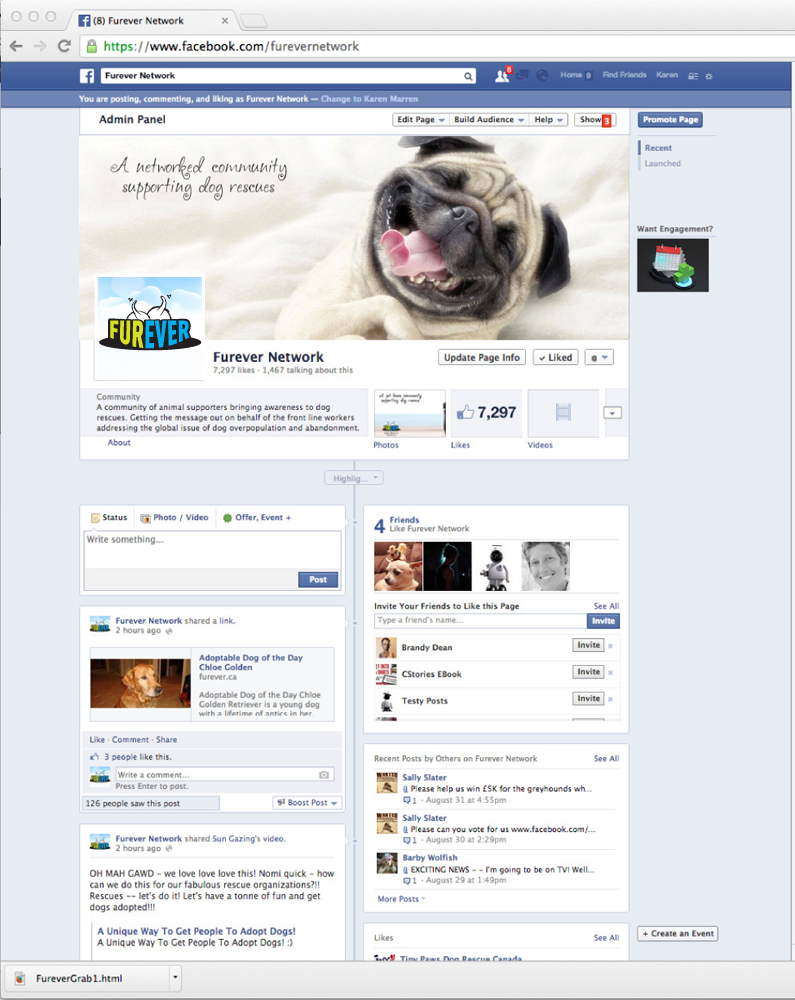Click in the Write something box
The height and width of the screenshot is (1000, 795).
coord(212,550)
